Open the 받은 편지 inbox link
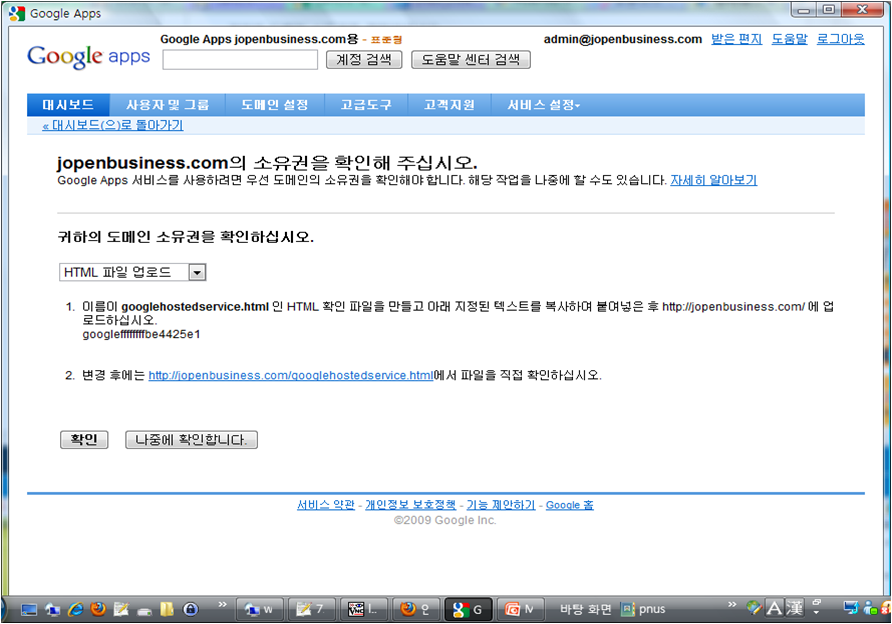The height and width of the screenshot is (624, 892). [x=737, y=39]
